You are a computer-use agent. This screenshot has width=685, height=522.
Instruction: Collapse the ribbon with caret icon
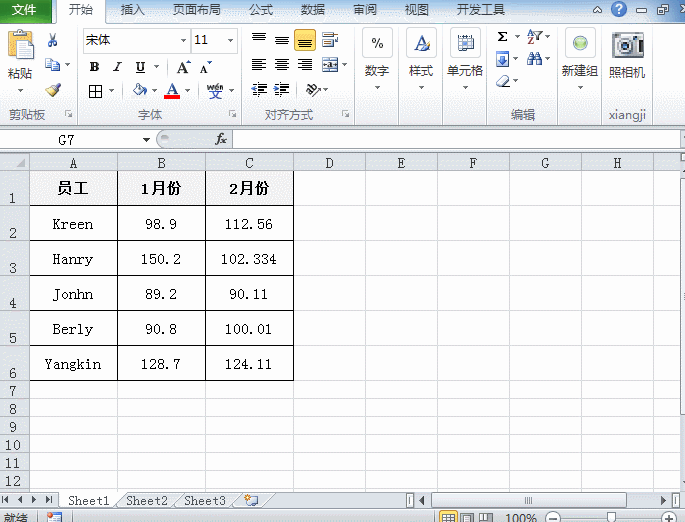597,10
